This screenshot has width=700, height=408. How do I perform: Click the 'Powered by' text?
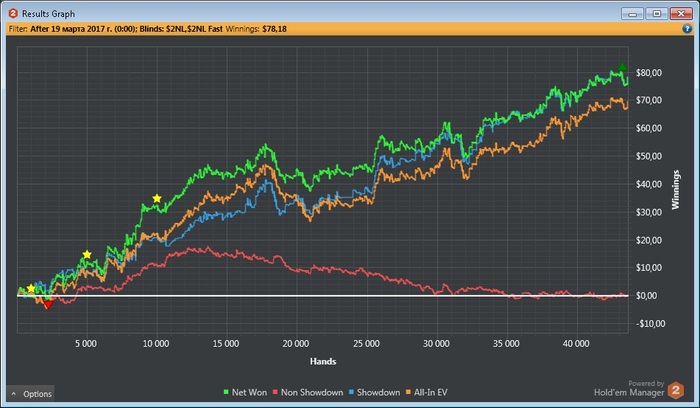[x=646, y=383]
